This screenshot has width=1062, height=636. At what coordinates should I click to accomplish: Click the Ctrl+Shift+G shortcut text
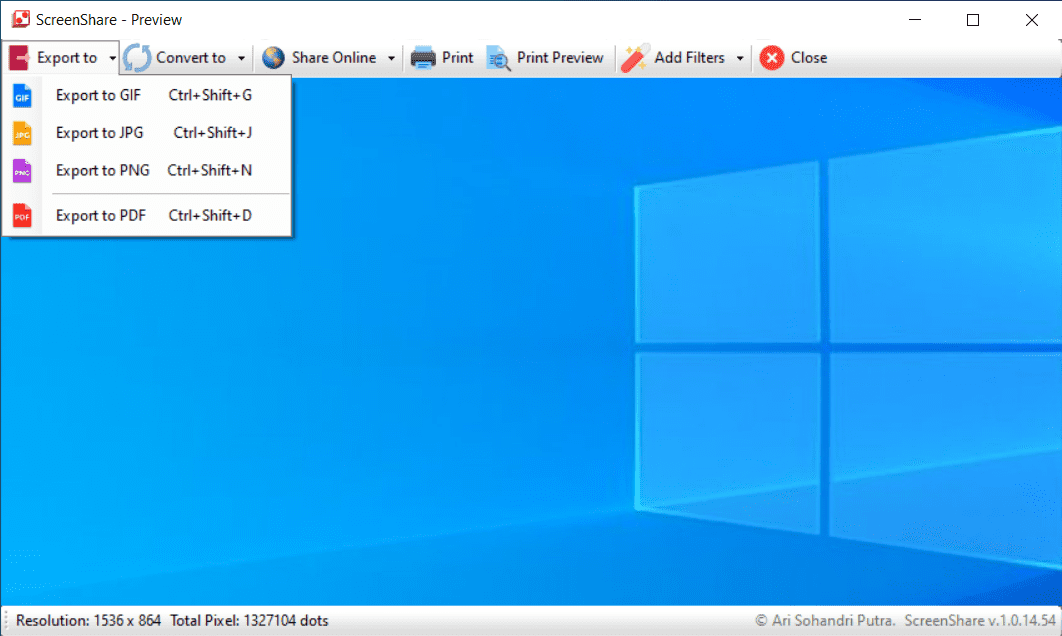[210, 96]
